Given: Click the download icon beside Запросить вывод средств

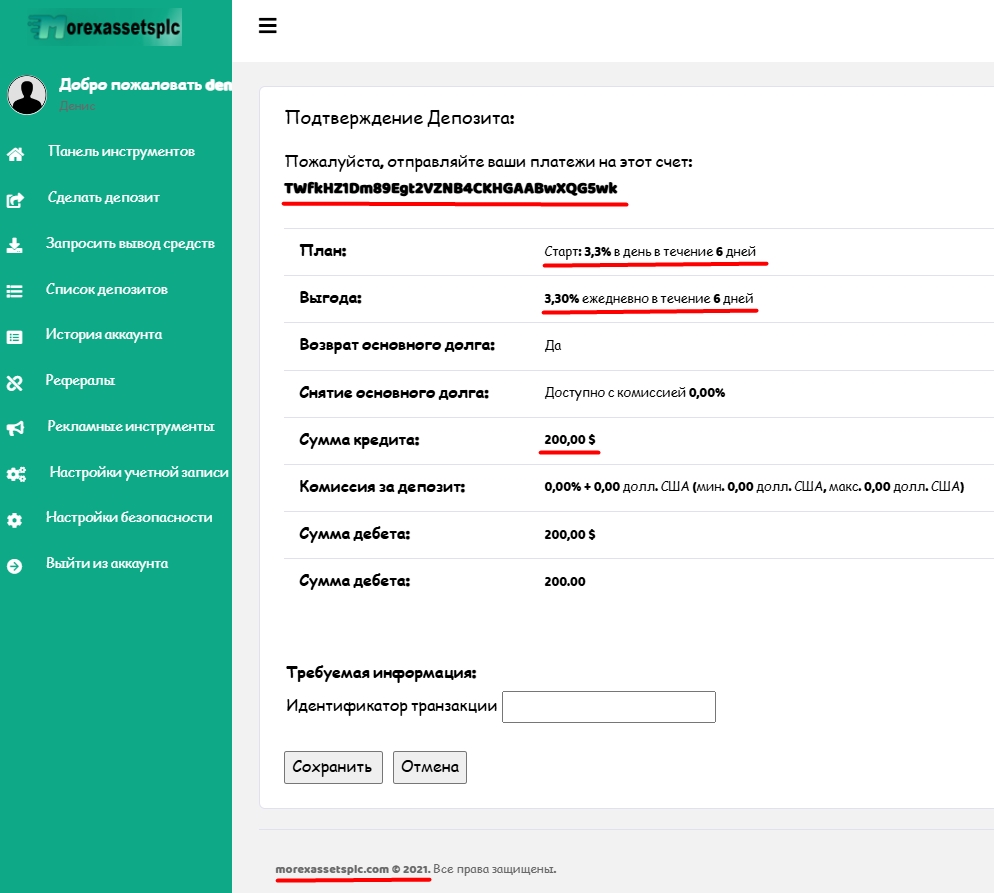Looking at the screenshot, I should (x=15, y=245).
